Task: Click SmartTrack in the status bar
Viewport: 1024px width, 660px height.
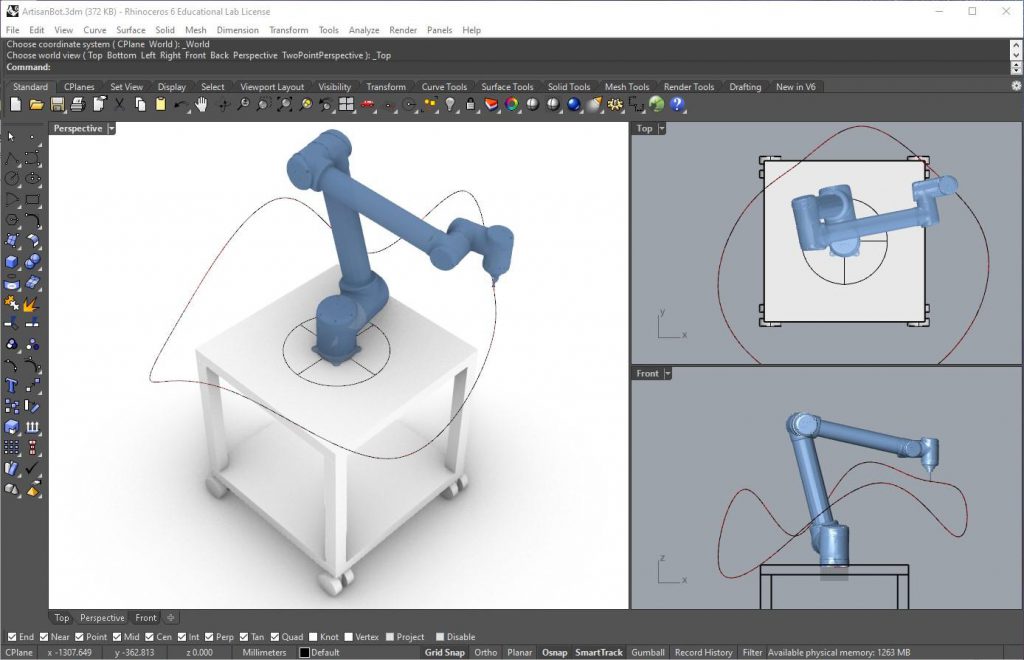Action: (x=599, y=652)
